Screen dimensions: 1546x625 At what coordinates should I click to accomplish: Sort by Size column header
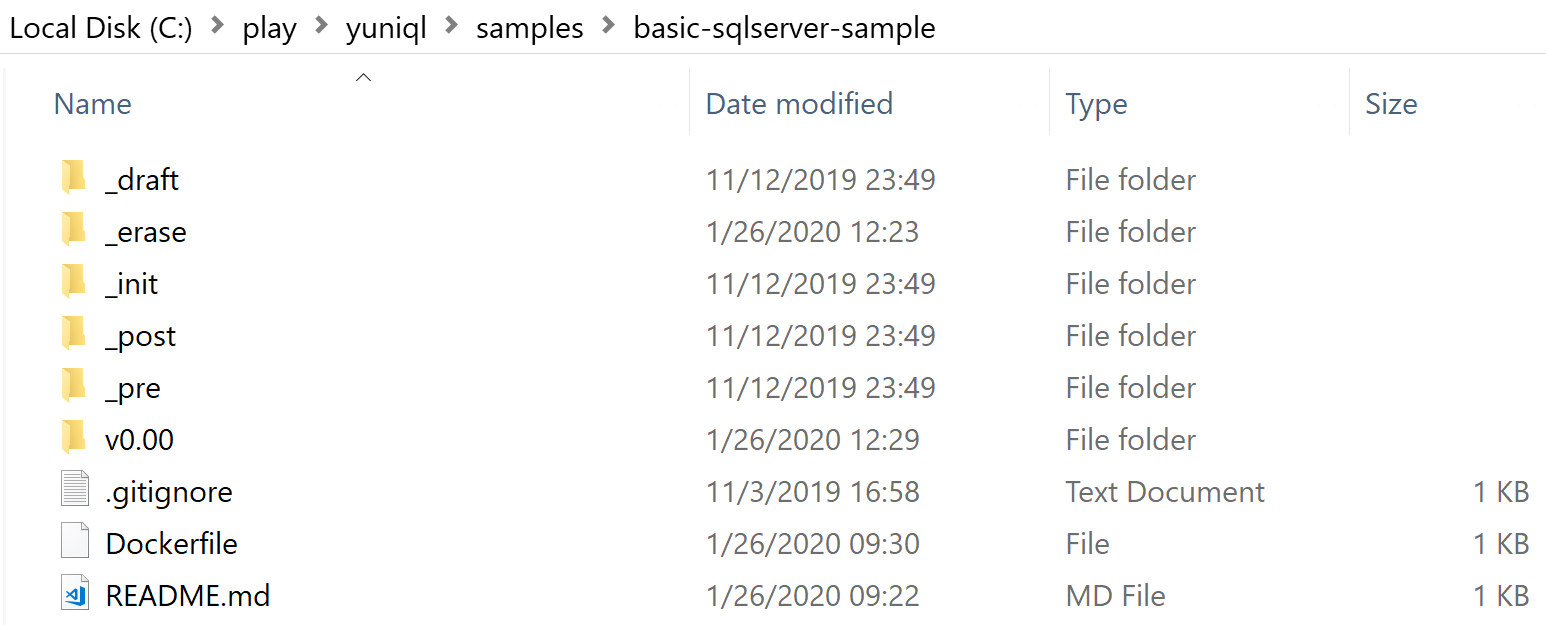tap(1391, 104)
